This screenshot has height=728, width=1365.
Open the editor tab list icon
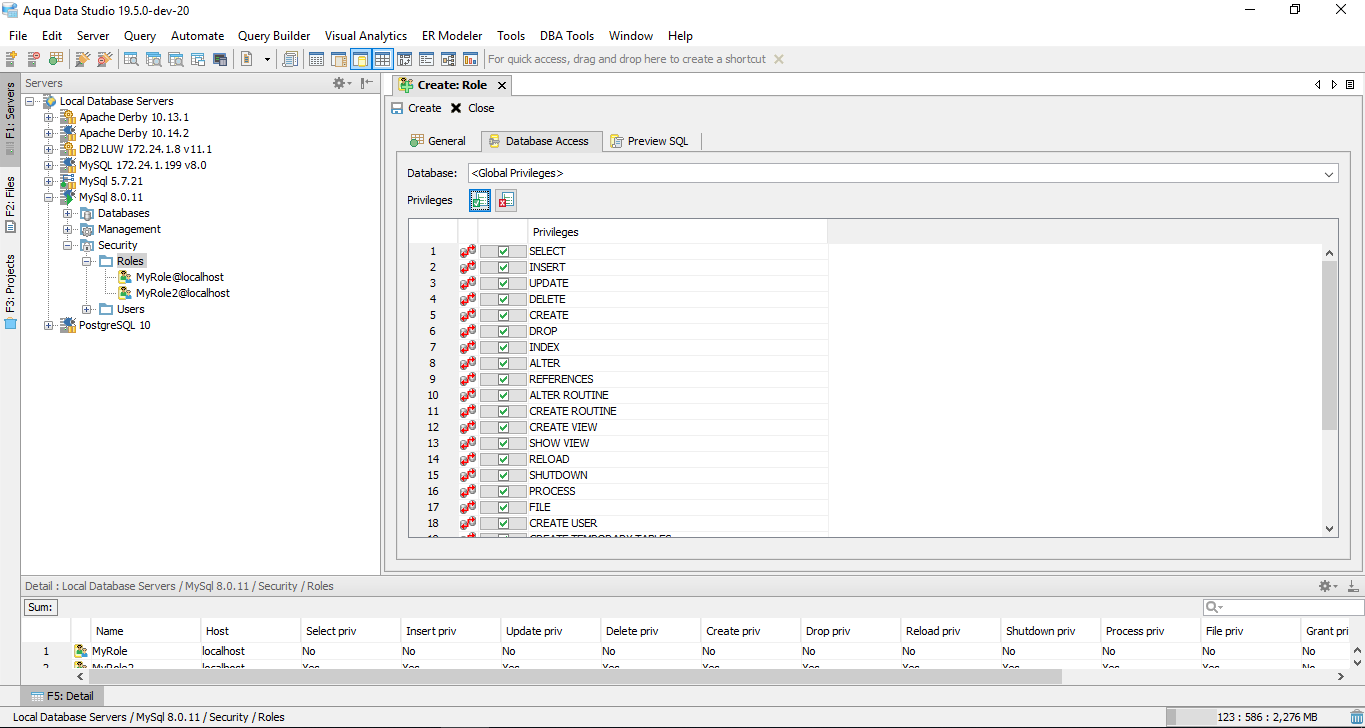(1350, 85)
